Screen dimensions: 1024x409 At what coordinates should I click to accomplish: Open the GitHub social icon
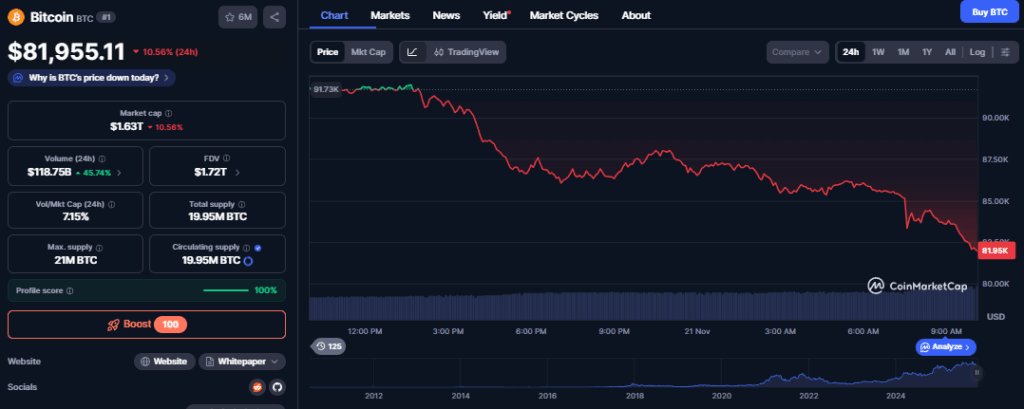(x=278, y=387)
